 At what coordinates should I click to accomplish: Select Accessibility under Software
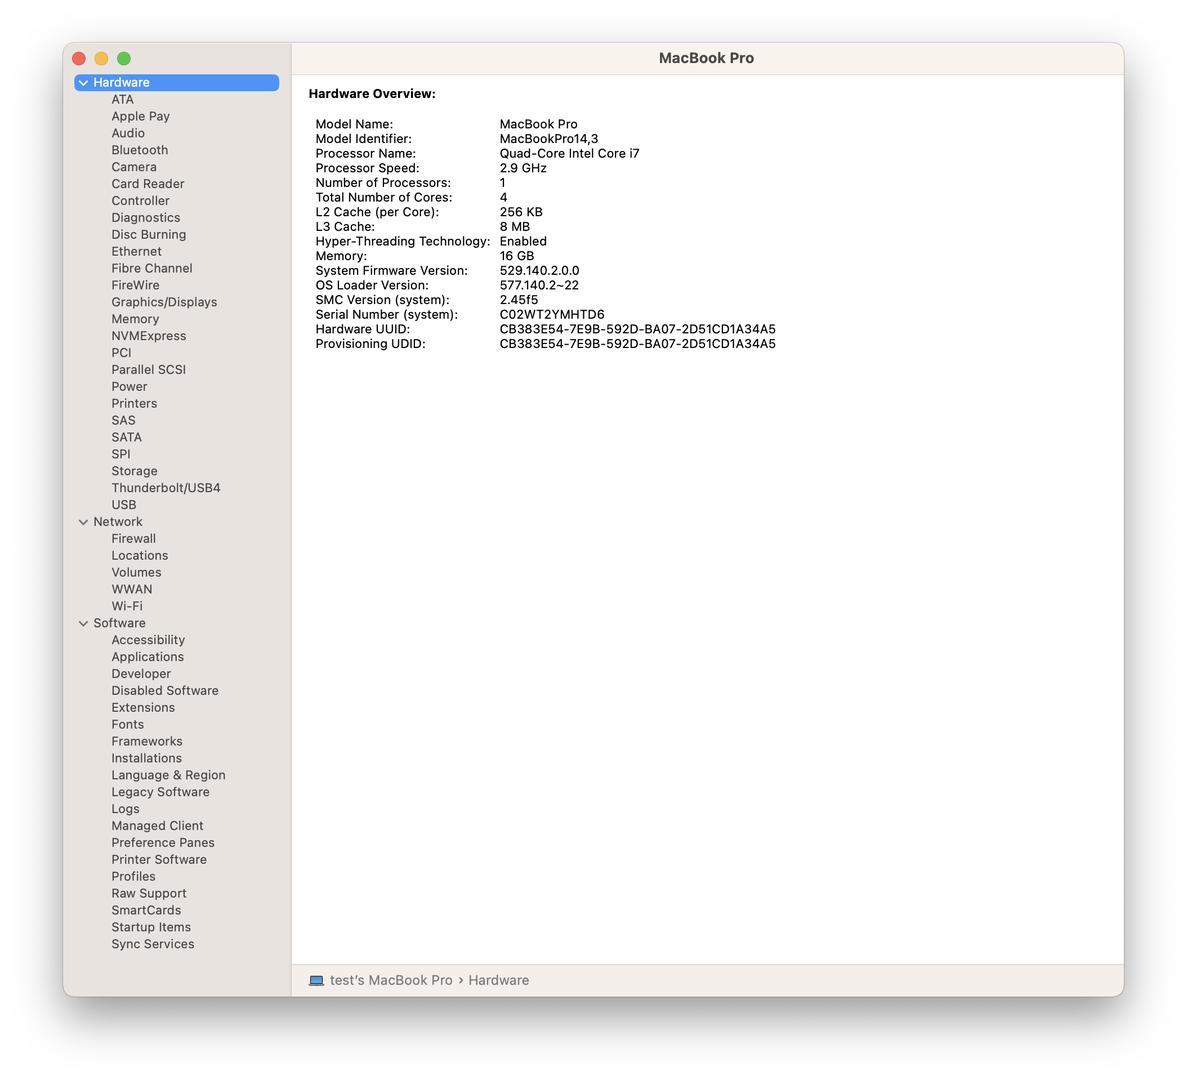pos(148,640)
